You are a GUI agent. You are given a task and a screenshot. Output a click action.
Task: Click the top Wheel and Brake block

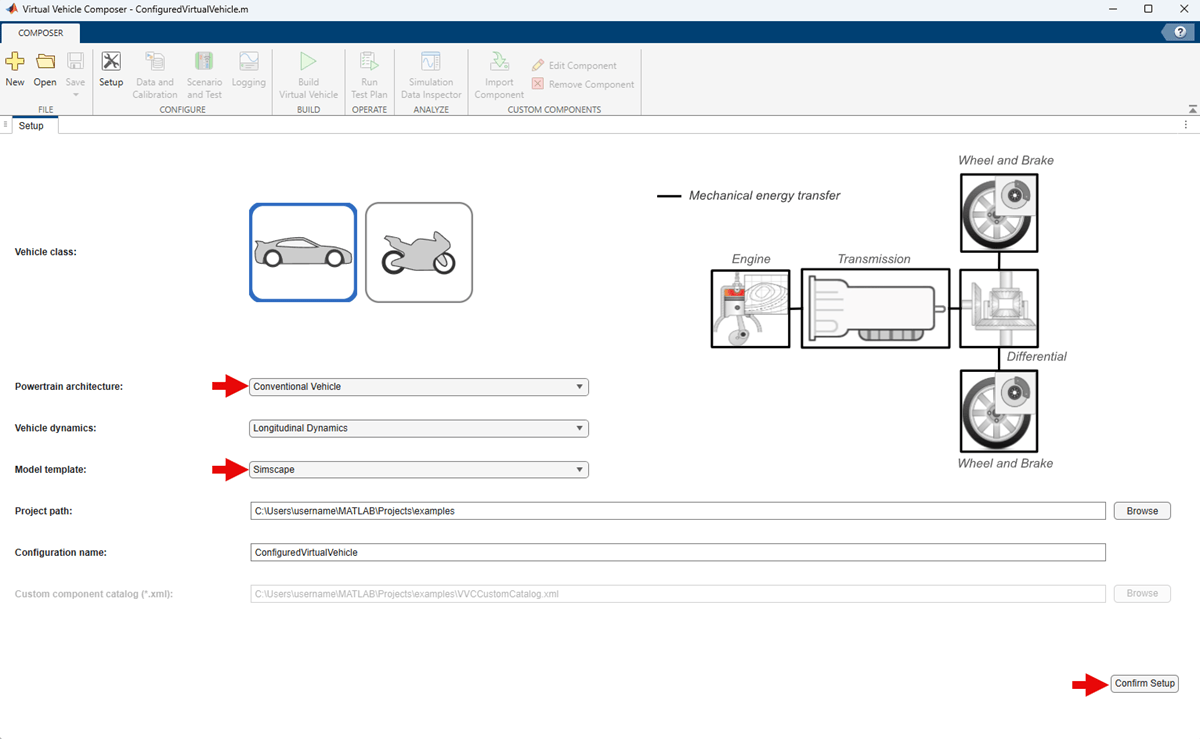click(x=999, y=212)
